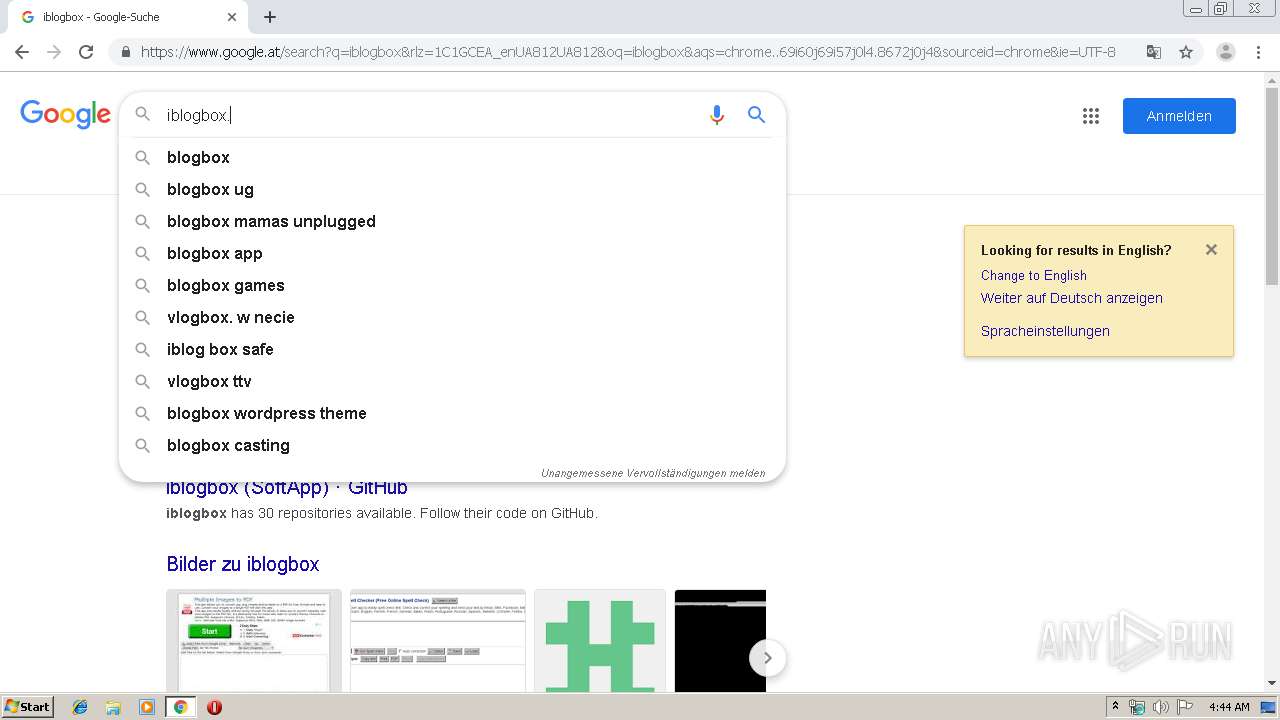The width and height of the screenshot is (1280, 720).
Task: Open the media player taskbar icon
Action: pyautogui.click(x=147, y=707)
